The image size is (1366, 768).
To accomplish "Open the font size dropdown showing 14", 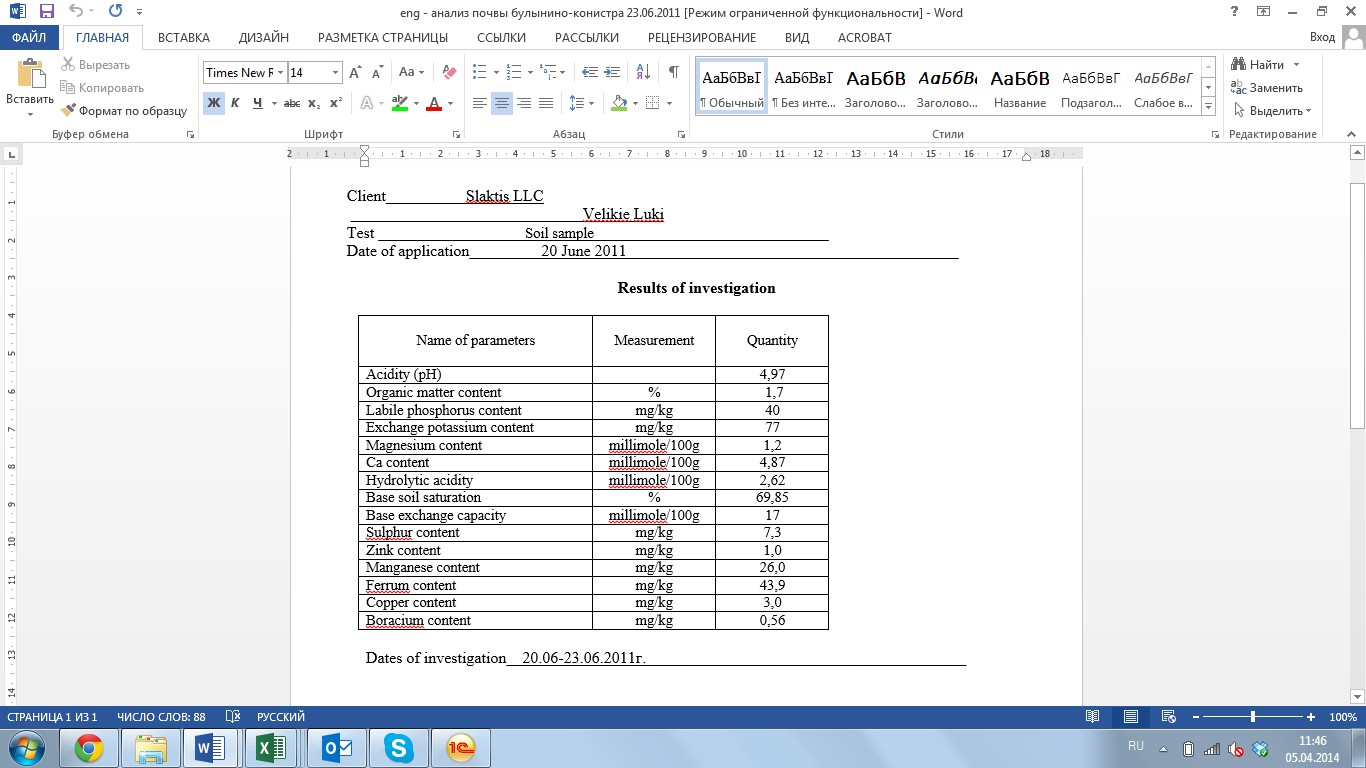I will point(335,72).
